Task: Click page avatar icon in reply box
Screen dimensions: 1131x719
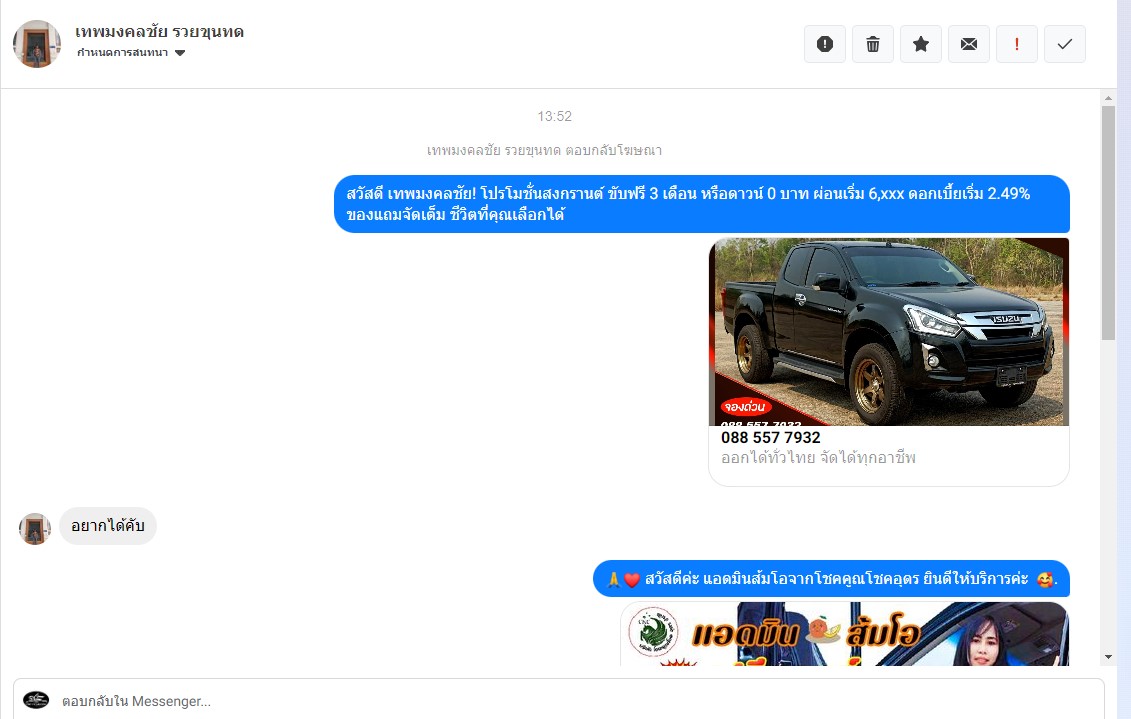Action: (36, 700)
